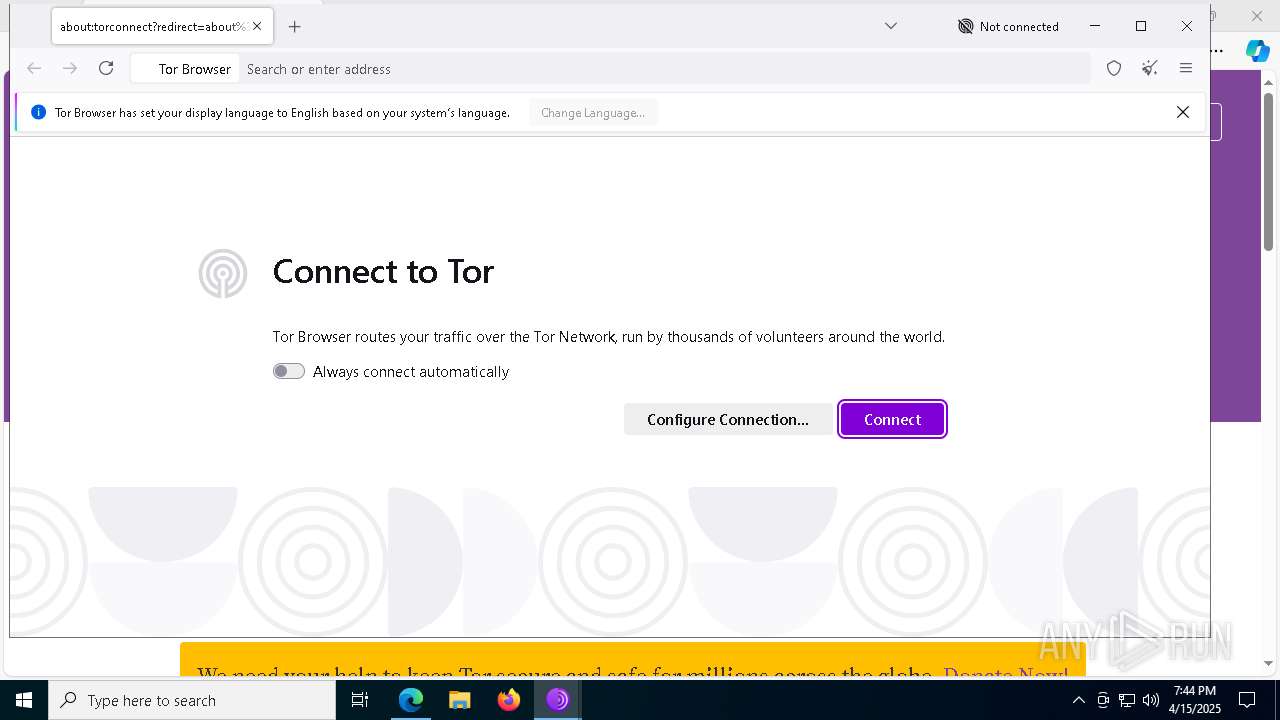This screenshot has height=720, width=1280.
Task: Reload the current page
Action: pyautogui.click(x=106, y=68)
